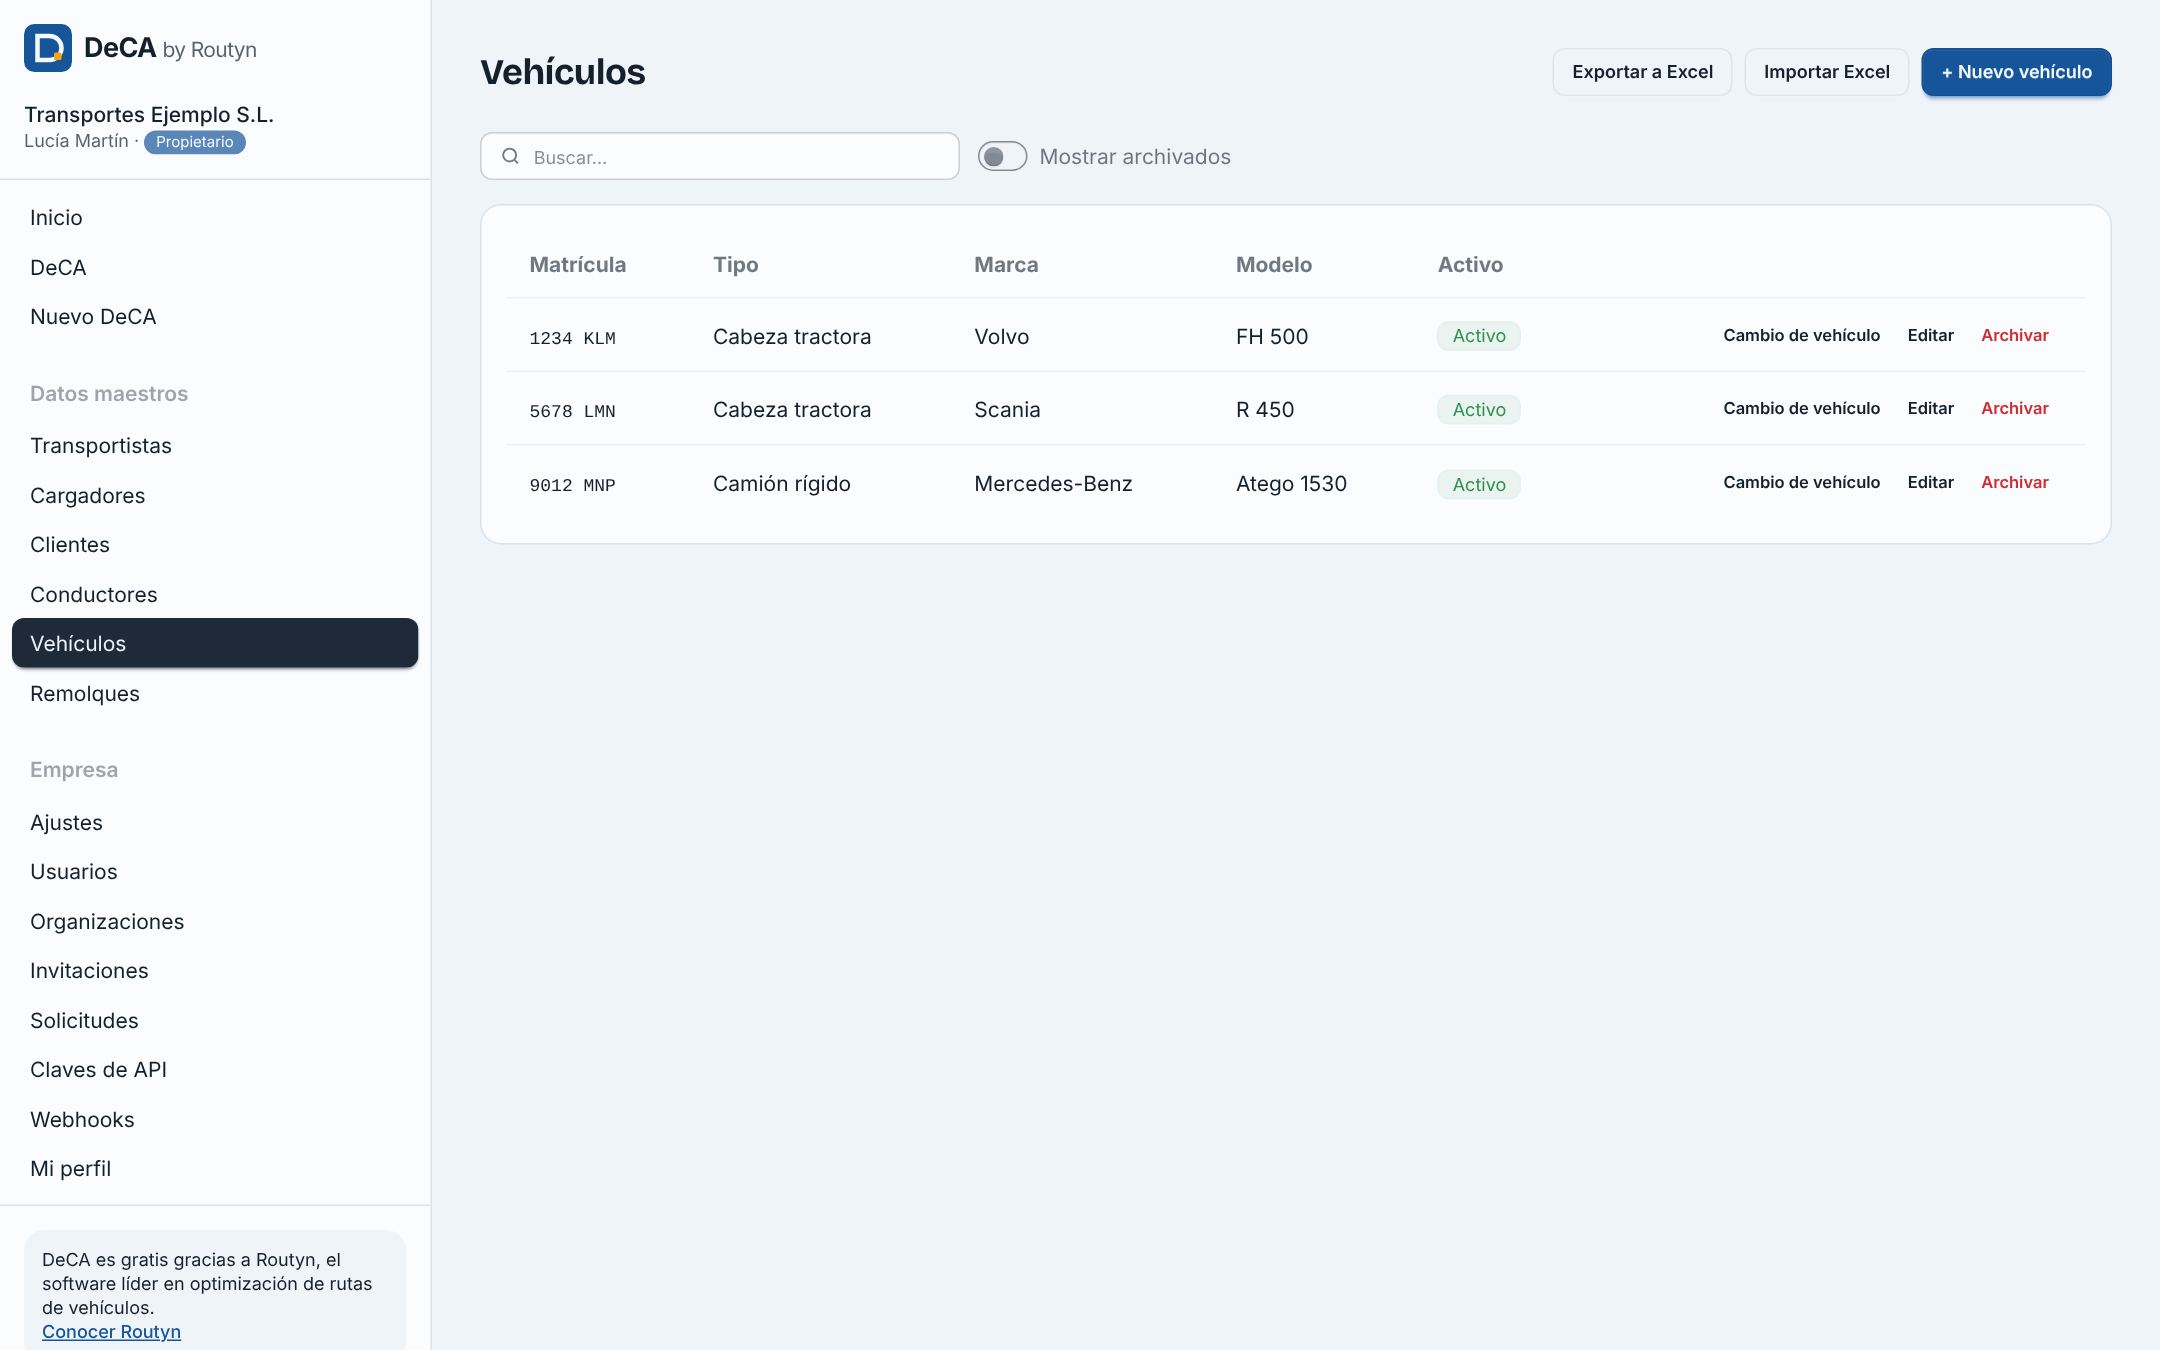Open Claves de API page

pyautogui.click(x=215, y=1070)
